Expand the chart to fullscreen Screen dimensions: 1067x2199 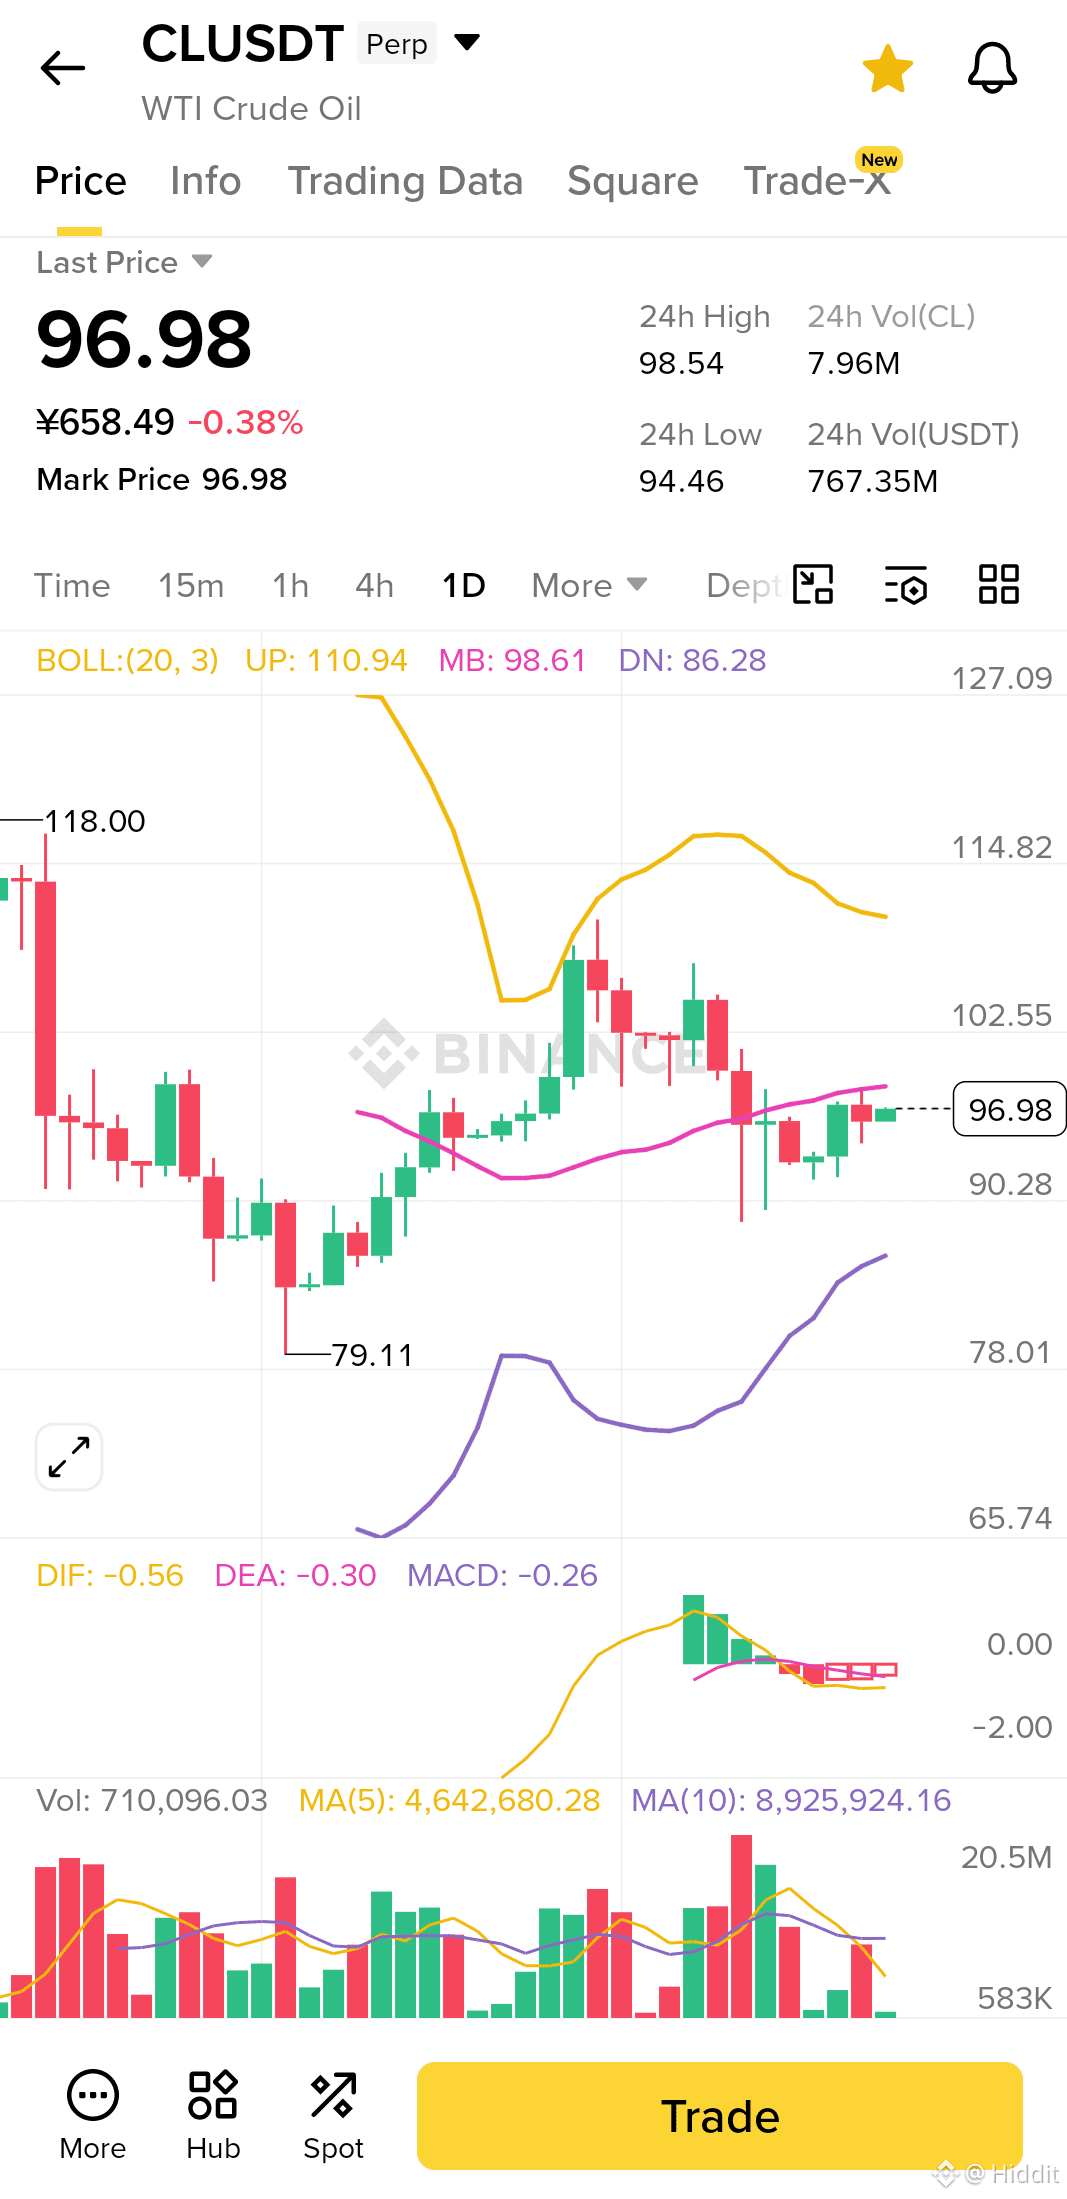69,1457
